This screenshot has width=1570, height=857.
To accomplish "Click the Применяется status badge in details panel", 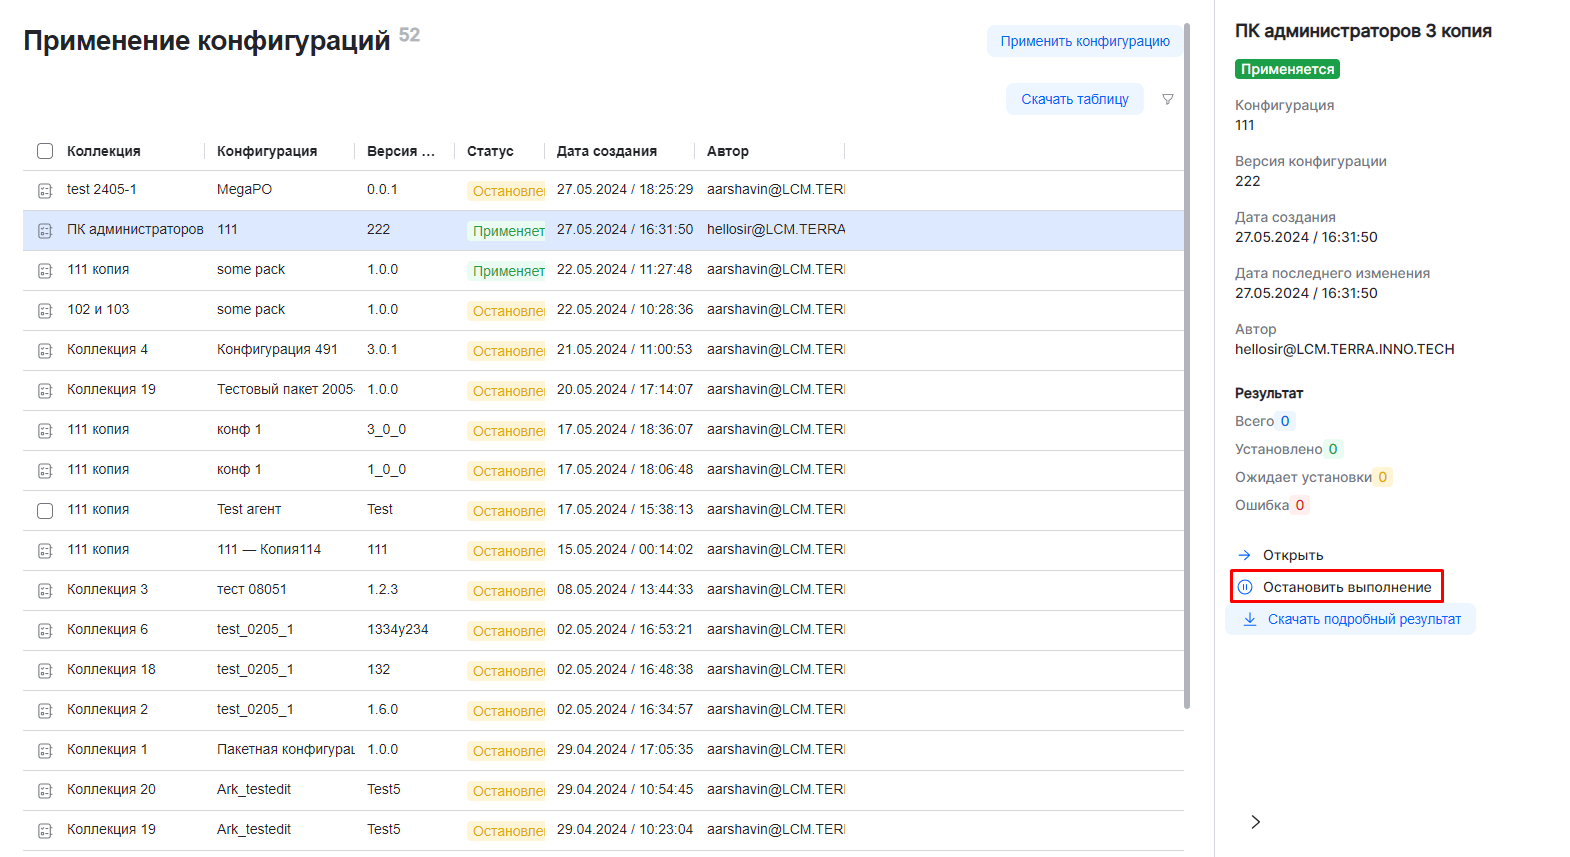I will click(1287, 69).
